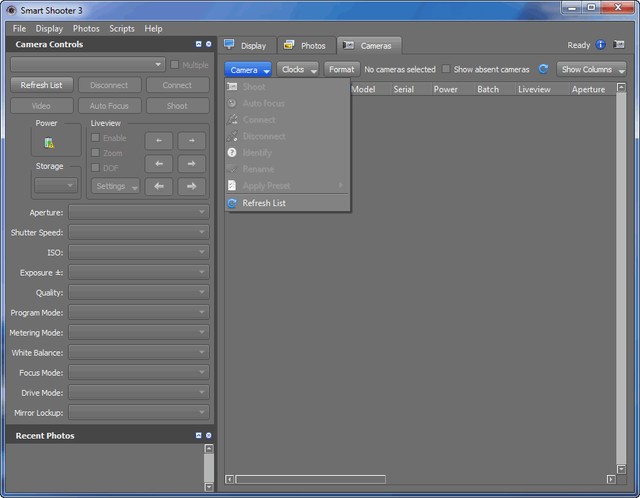Expand the Clocks dropdown
640x498 pixels.
click(298, 70)
